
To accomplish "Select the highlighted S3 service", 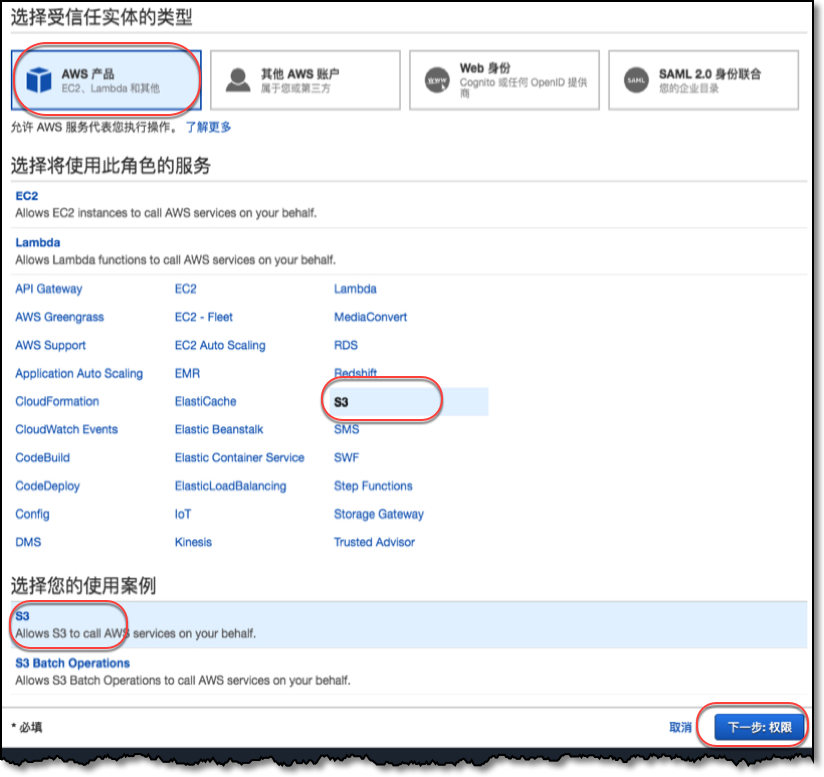I will (410, 402).
